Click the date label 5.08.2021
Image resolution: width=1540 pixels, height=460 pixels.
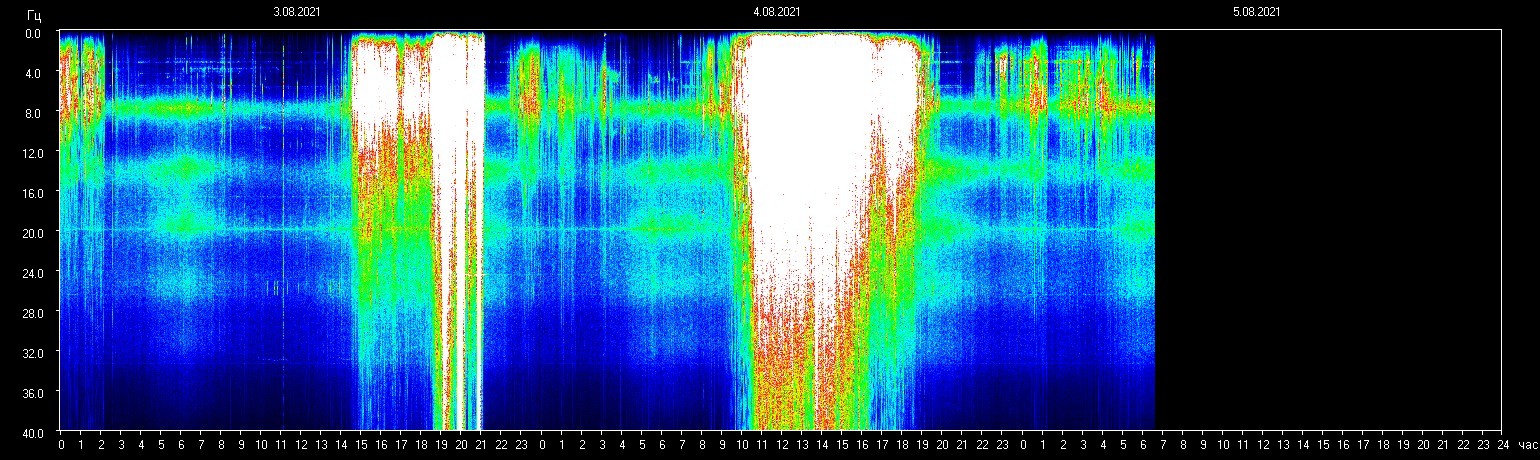click(x=1256, y=12)
